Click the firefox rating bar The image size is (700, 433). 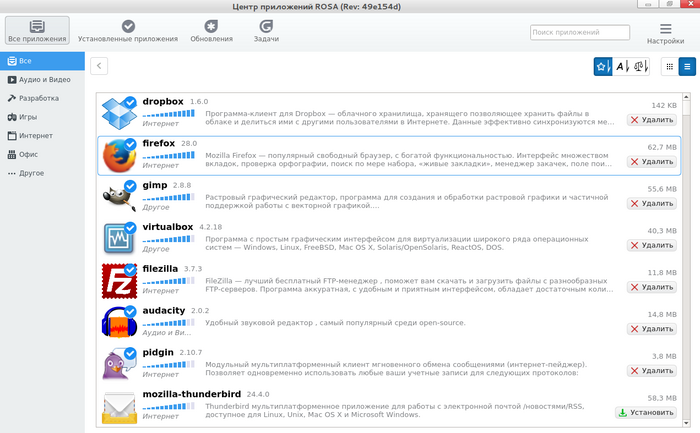[x=169, y=156]
